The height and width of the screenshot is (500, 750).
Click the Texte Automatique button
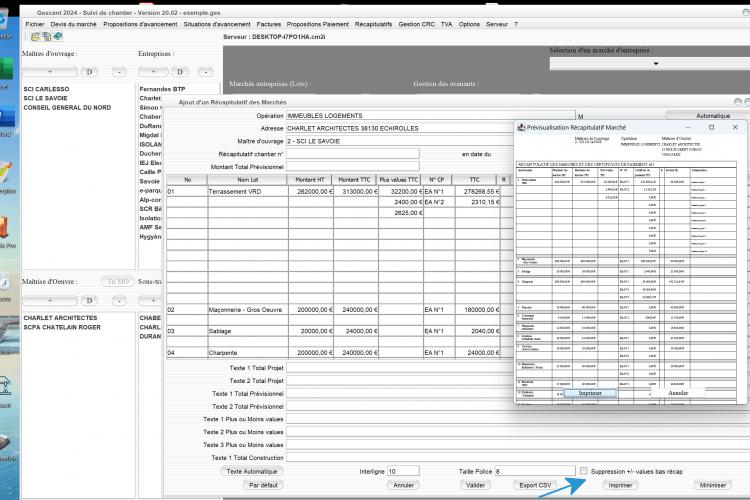pos(252,471)
